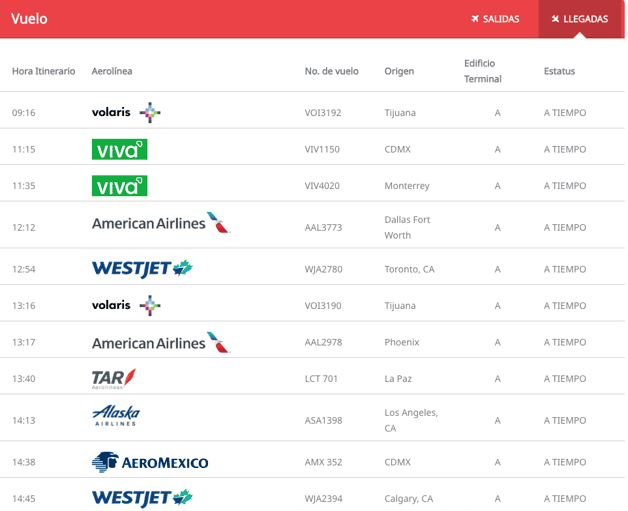Select the Llegadas tab
Screen dimensions: 628x511
579,19
